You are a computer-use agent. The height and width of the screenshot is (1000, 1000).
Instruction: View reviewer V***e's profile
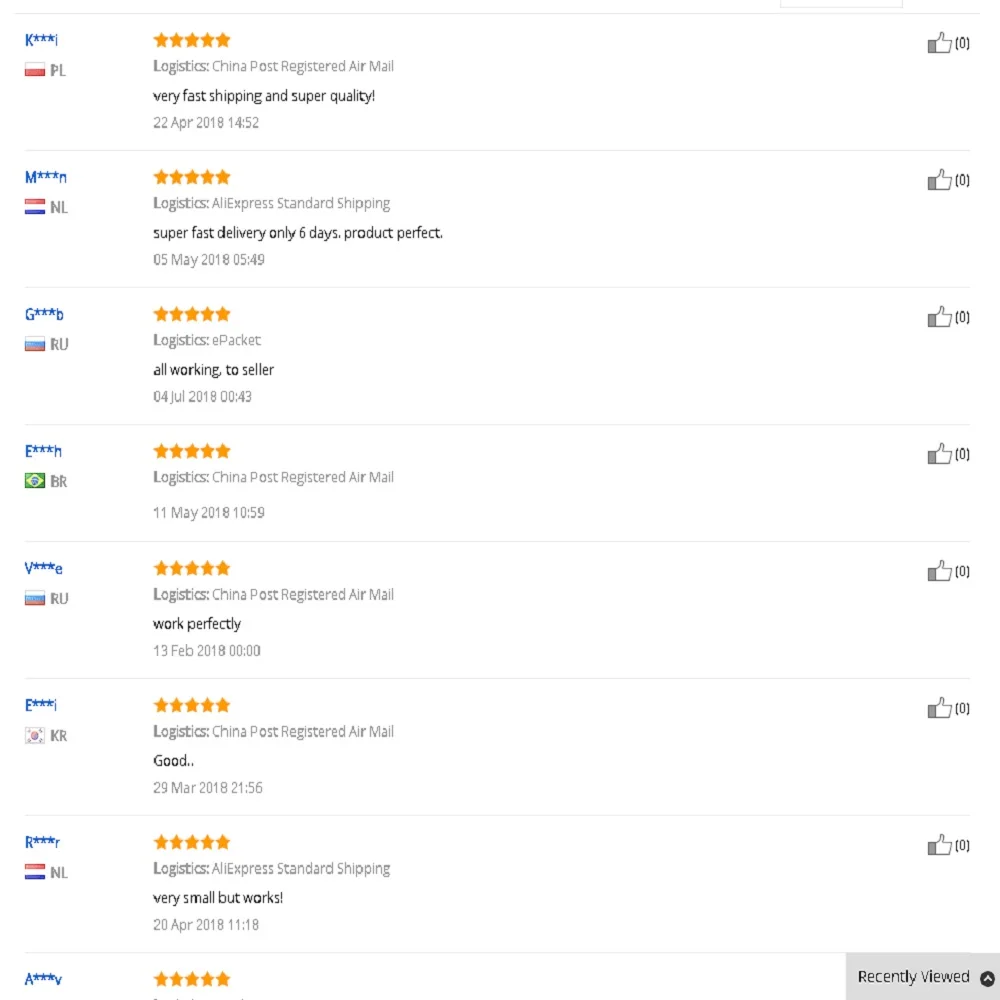point(43,568)
